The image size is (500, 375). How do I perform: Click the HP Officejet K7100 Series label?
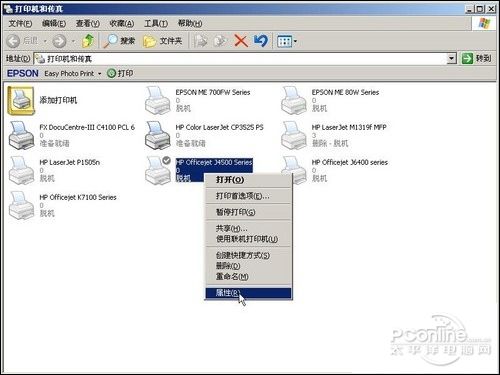pos(78,197)
